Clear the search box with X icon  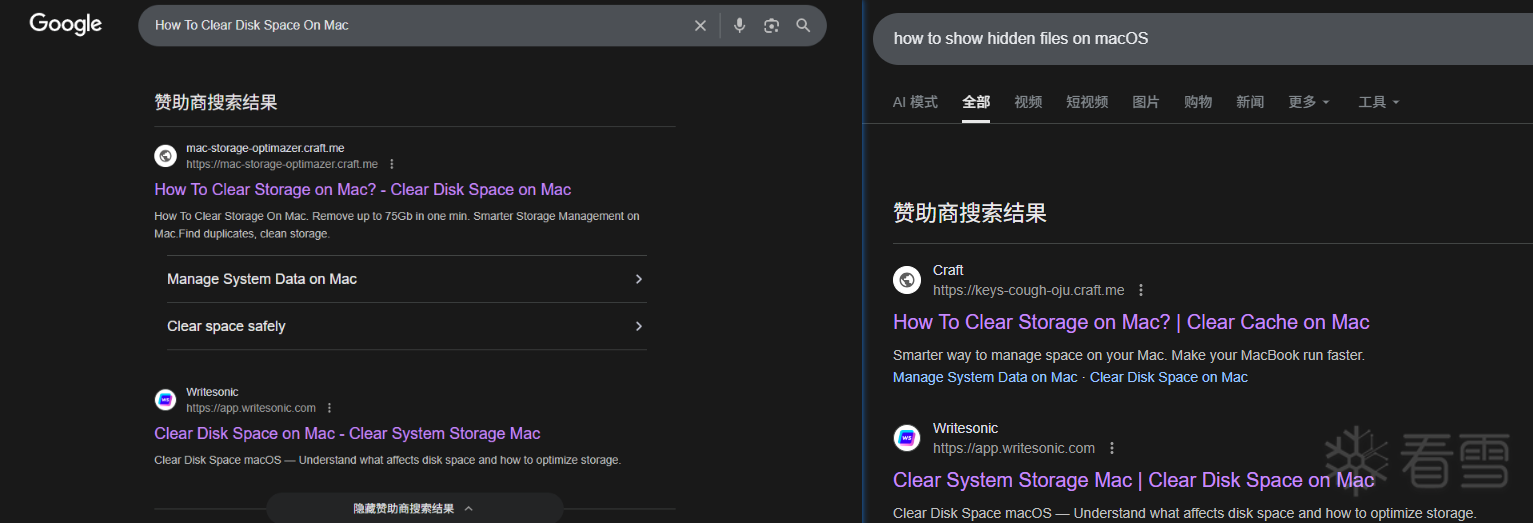point(700,26)
